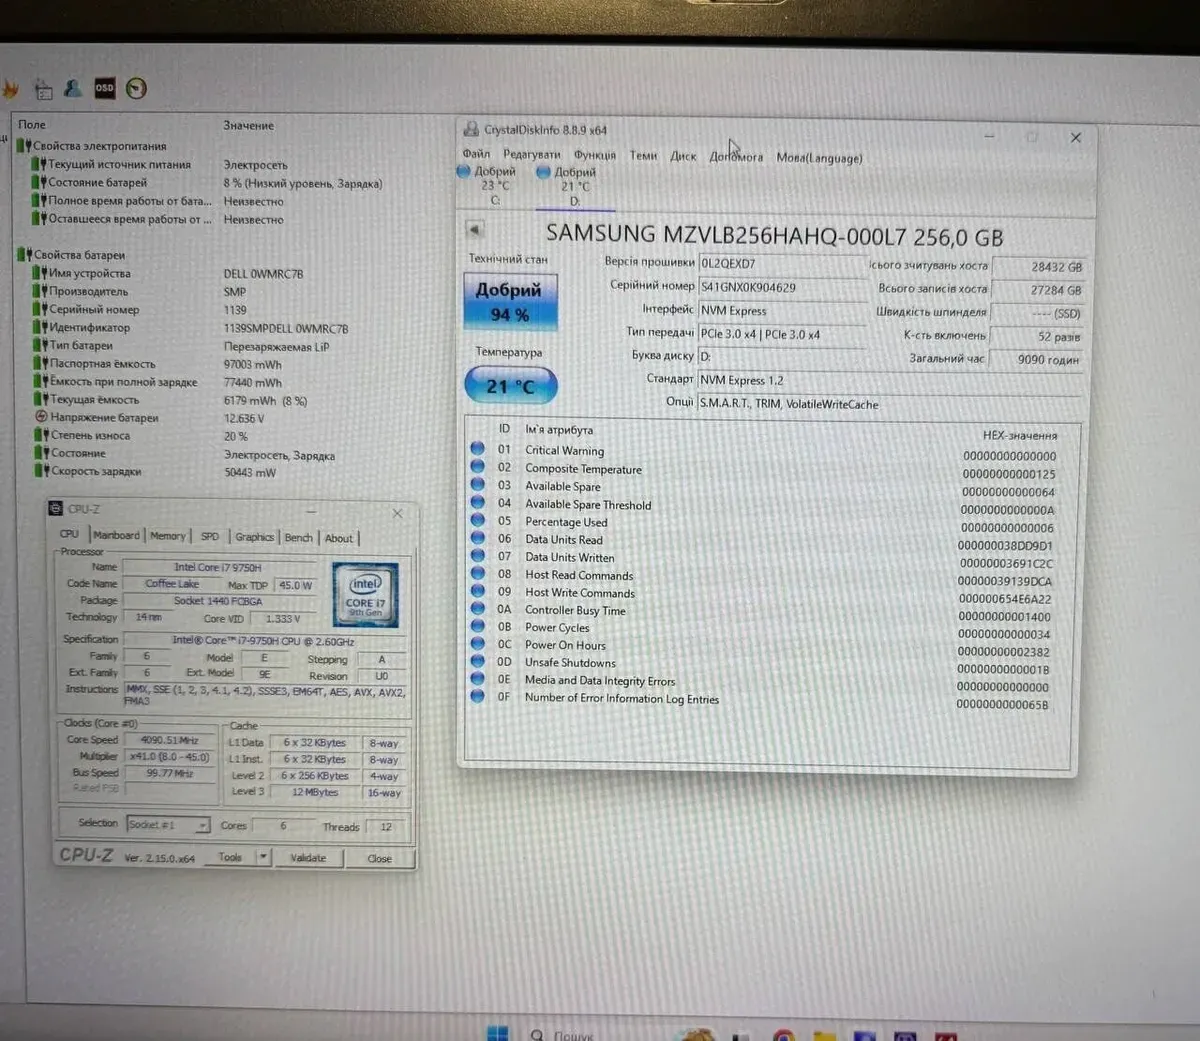
Task: Switch to the Memory tab in CPU-Z
Action: click(167, 537)
